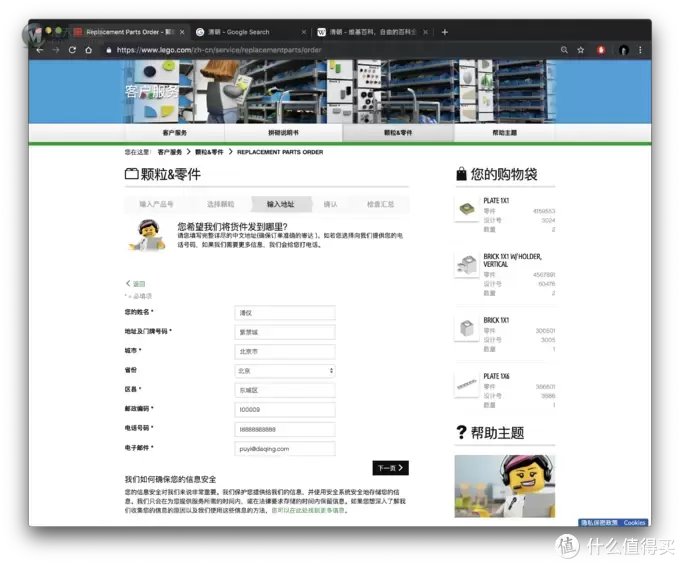Click the browser forward arrow
Image resolution: width=680 pixels, height=564 pixels.
click(56, 50)
